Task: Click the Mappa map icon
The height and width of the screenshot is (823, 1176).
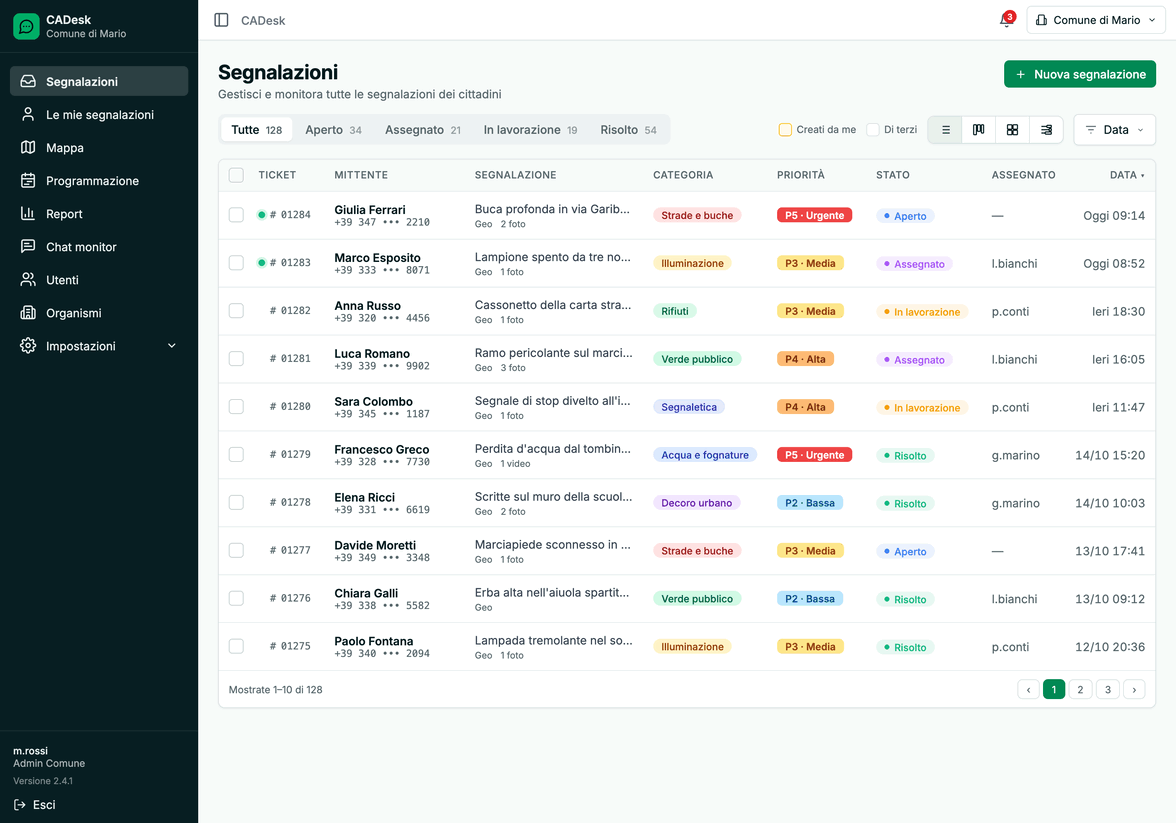Action: [28, 147]
